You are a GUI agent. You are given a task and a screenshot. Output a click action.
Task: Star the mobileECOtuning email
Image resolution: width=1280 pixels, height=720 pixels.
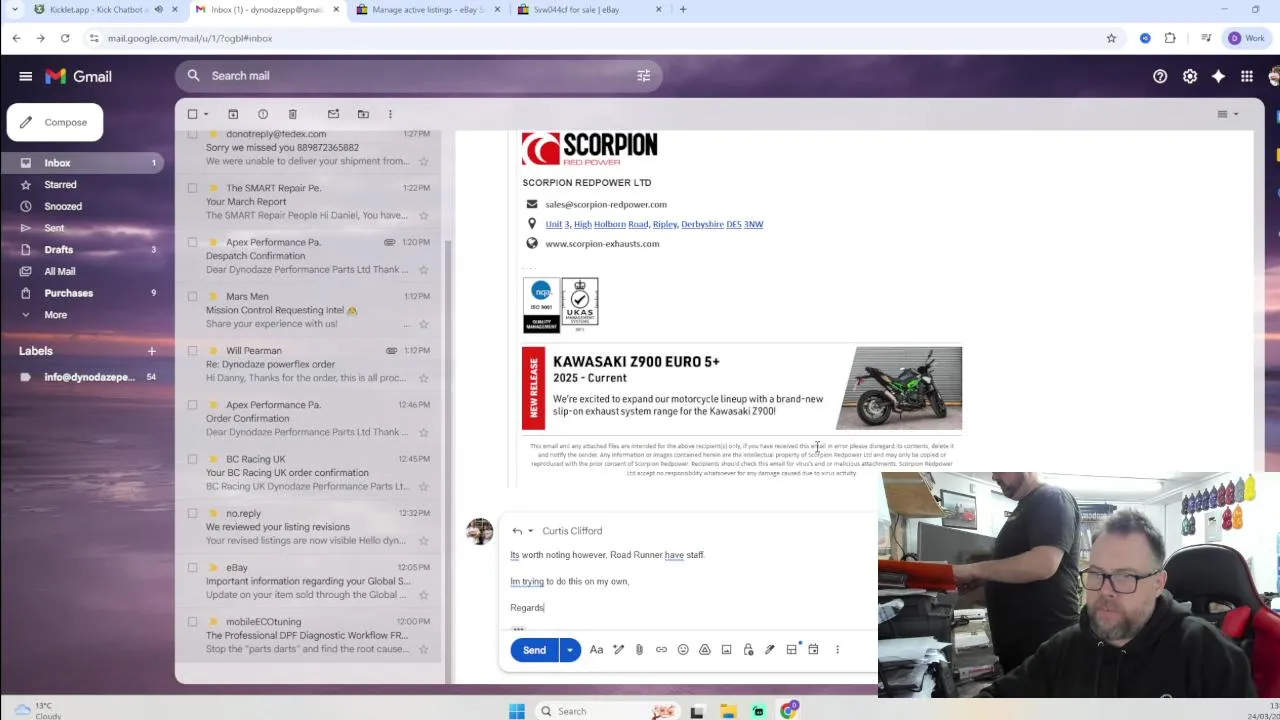pyautogui.click(x=424, y=649)
